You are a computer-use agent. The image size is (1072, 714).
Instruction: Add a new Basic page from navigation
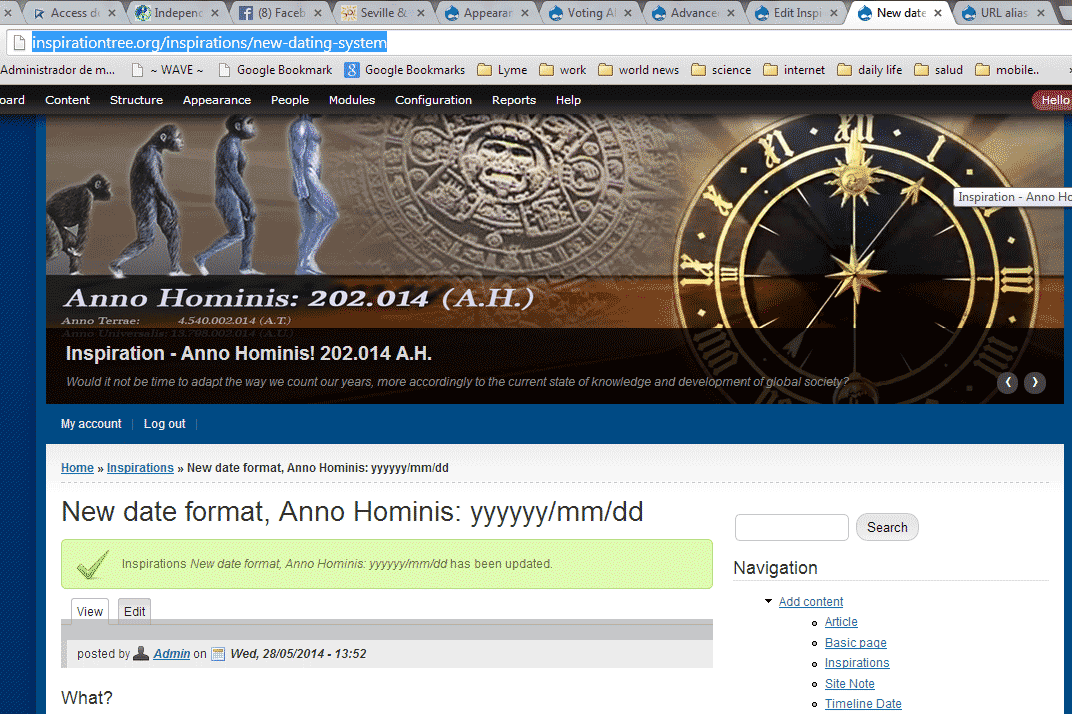tap(855, 642)
